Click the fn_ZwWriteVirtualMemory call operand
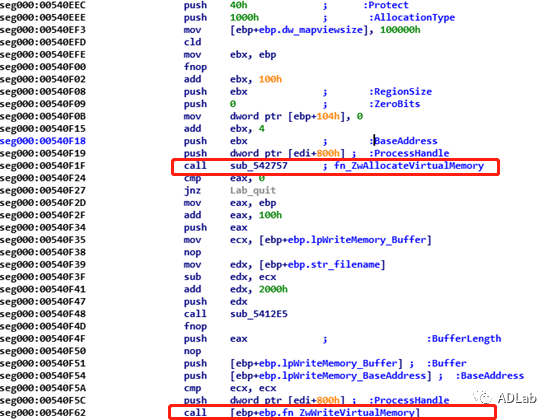This screenshot has height=420, width=554. pyautogui.click(x=325, y=413)
